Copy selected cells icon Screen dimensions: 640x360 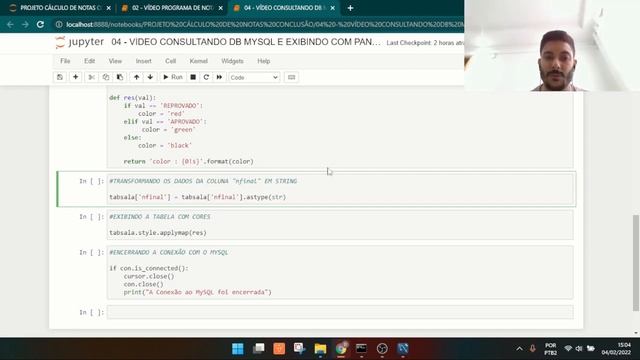[x=106, y=77]
